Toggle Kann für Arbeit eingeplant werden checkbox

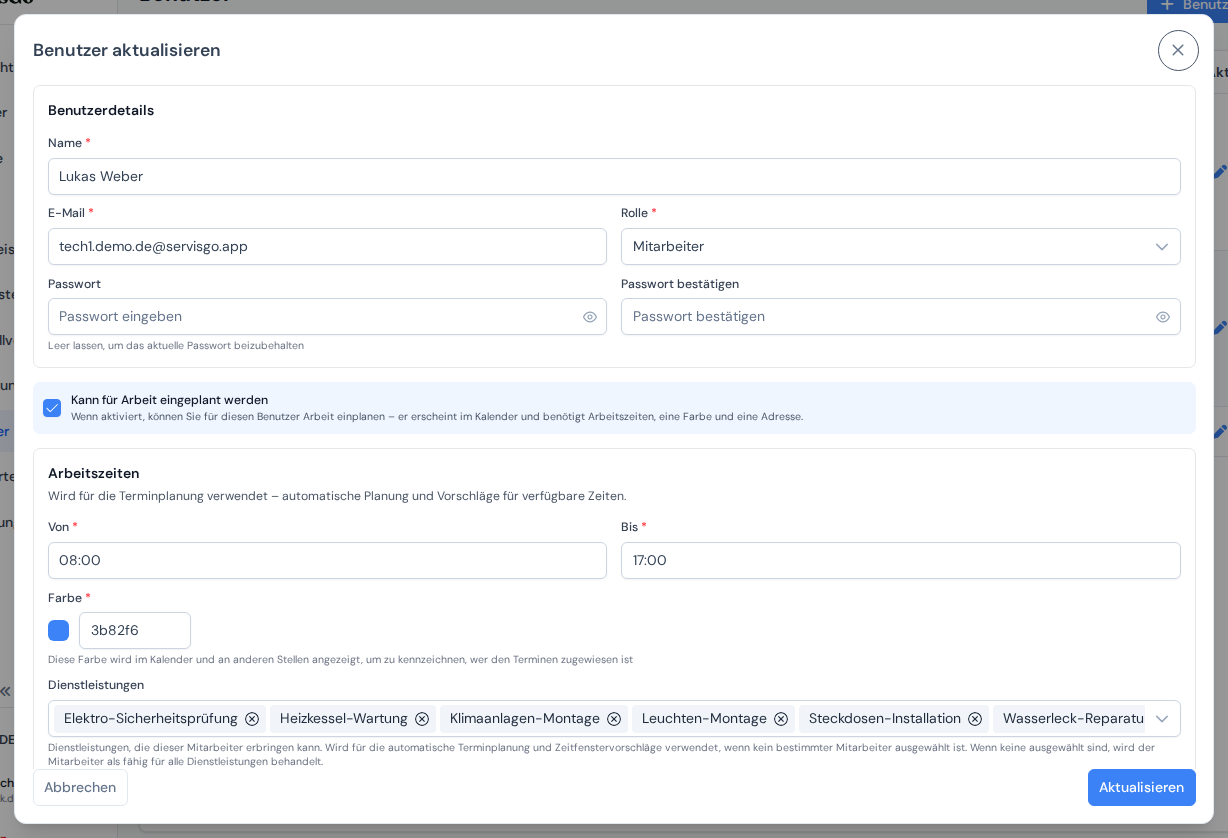point(52,408)
